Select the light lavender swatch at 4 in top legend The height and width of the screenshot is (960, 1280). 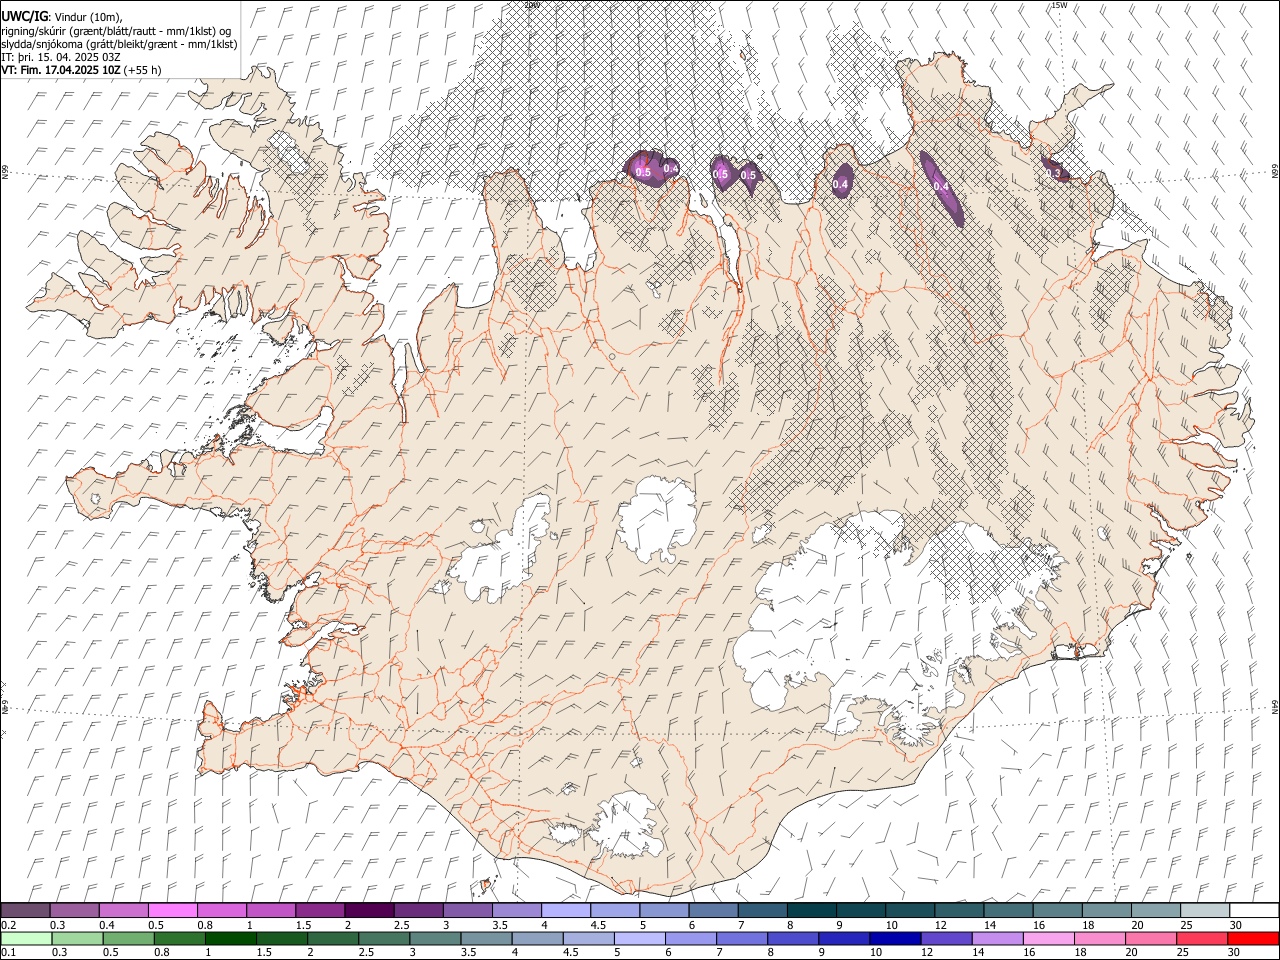[x=564, y=911]
